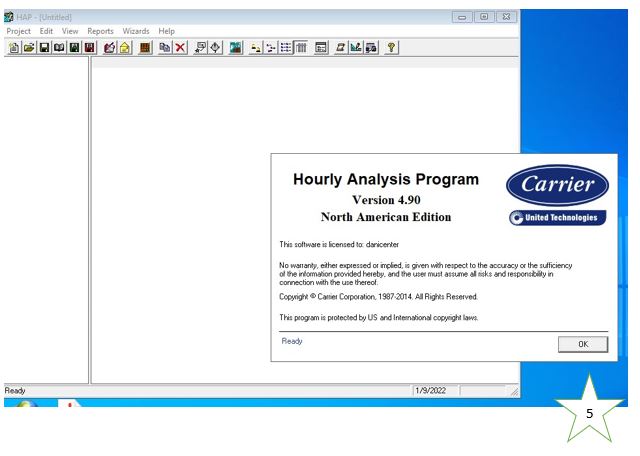Click inside the empty left tree pane
Viewport: 640px width, 456px height.
pyautogui.click(x=45, y=220)
